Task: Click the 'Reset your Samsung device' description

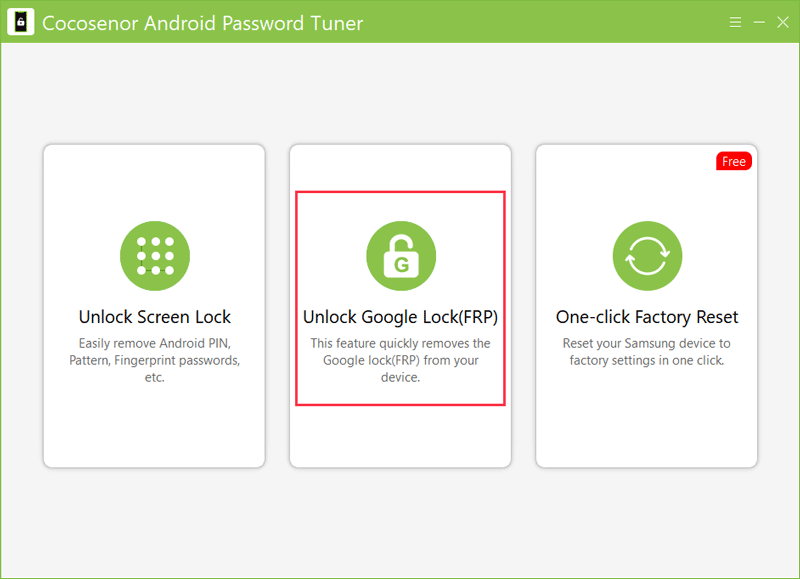Action: point(647,351)
